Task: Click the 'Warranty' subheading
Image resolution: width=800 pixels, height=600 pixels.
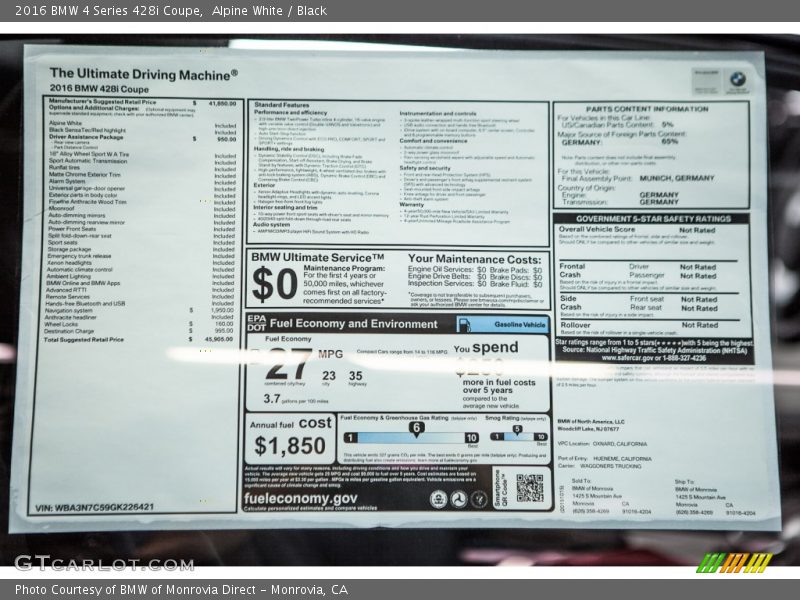Action: pos(412,205)
